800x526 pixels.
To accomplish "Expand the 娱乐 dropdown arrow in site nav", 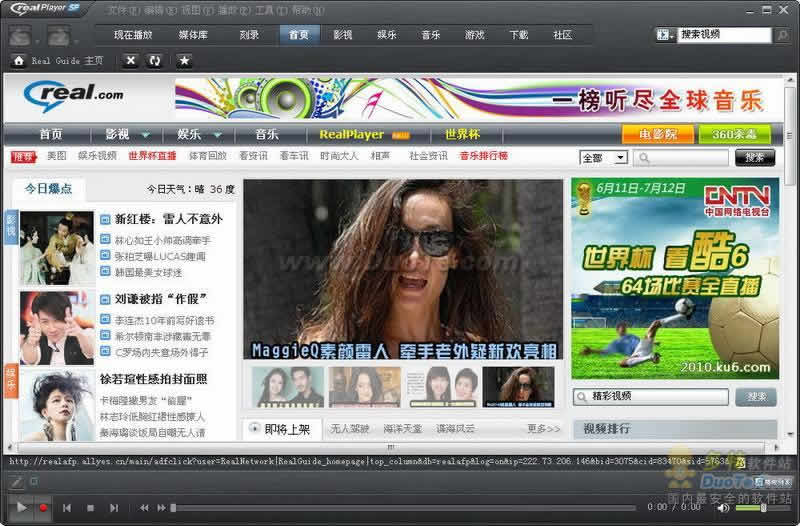I will coord(217,135).
